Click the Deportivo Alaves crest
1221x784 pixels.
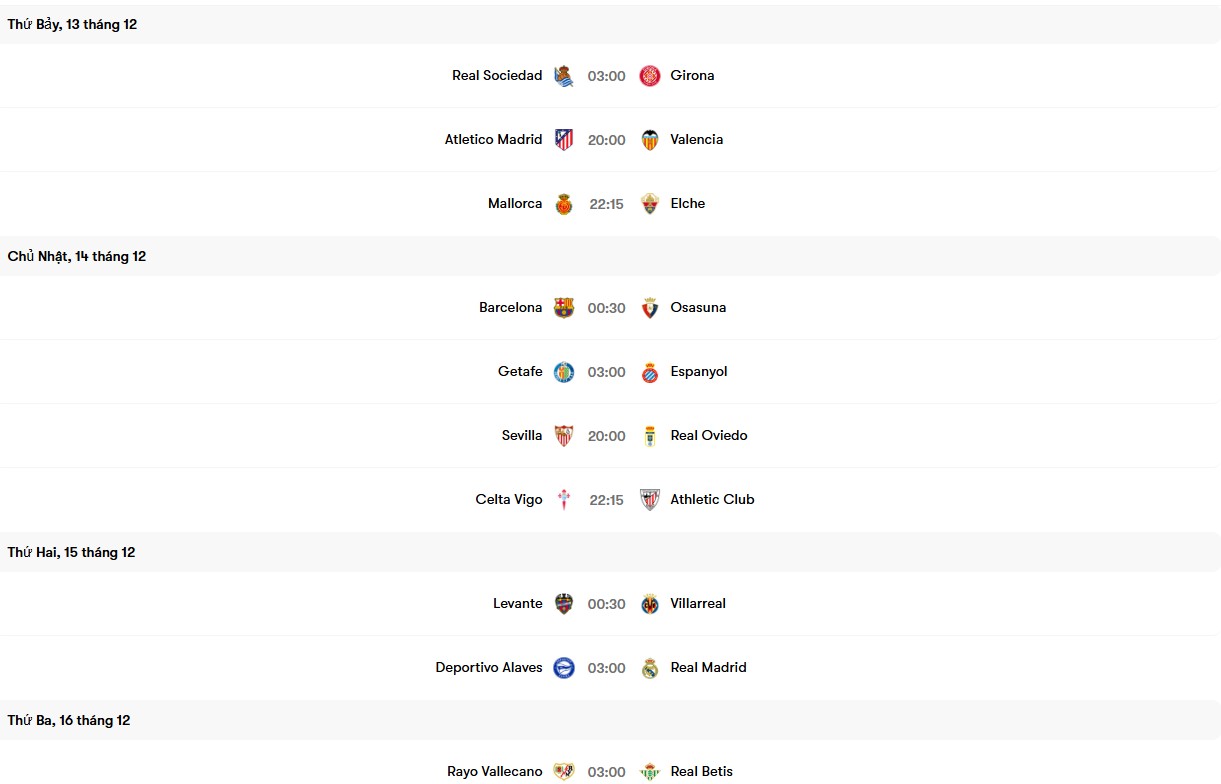564,668
